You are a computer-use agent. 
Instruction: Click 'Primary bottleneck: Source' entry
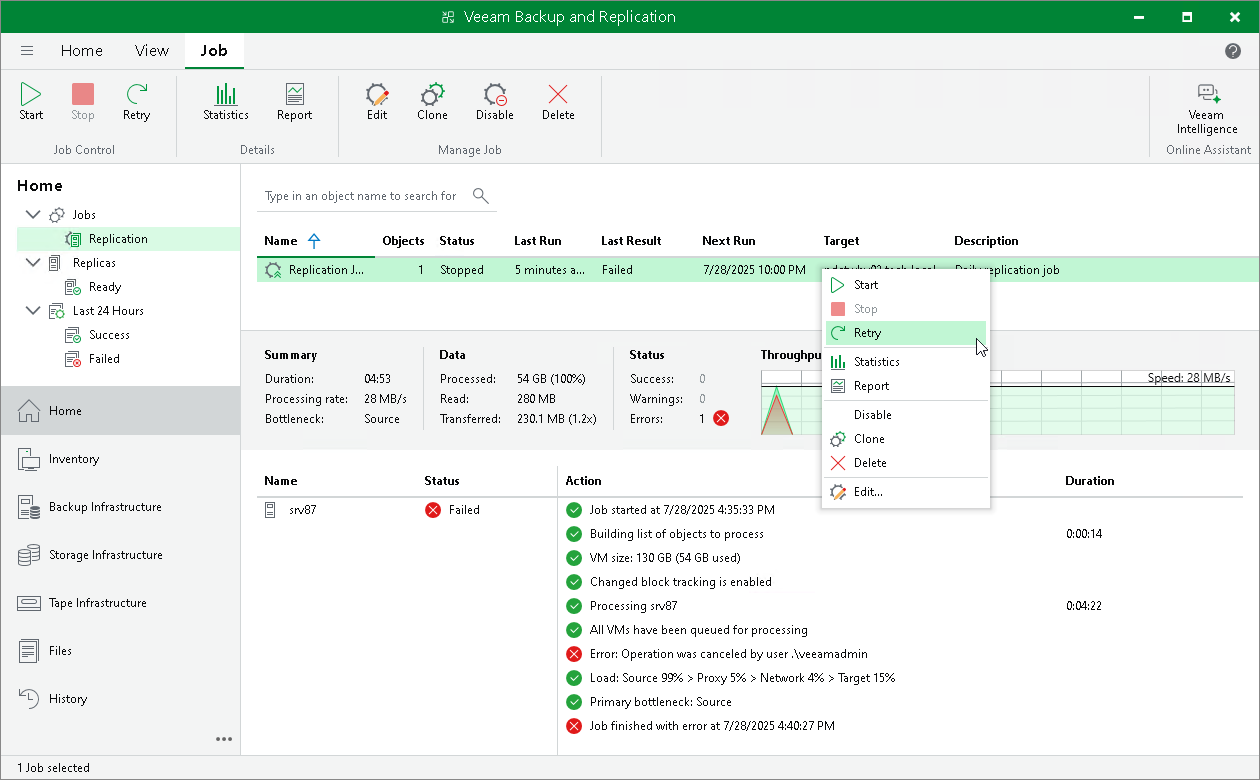click(x=660, y=702)
